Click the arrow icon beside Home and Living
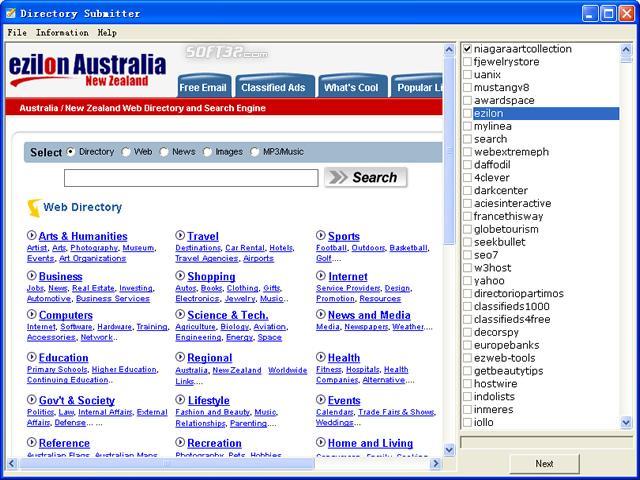Viewport: 640px width, 480px height. coord(321,442)
